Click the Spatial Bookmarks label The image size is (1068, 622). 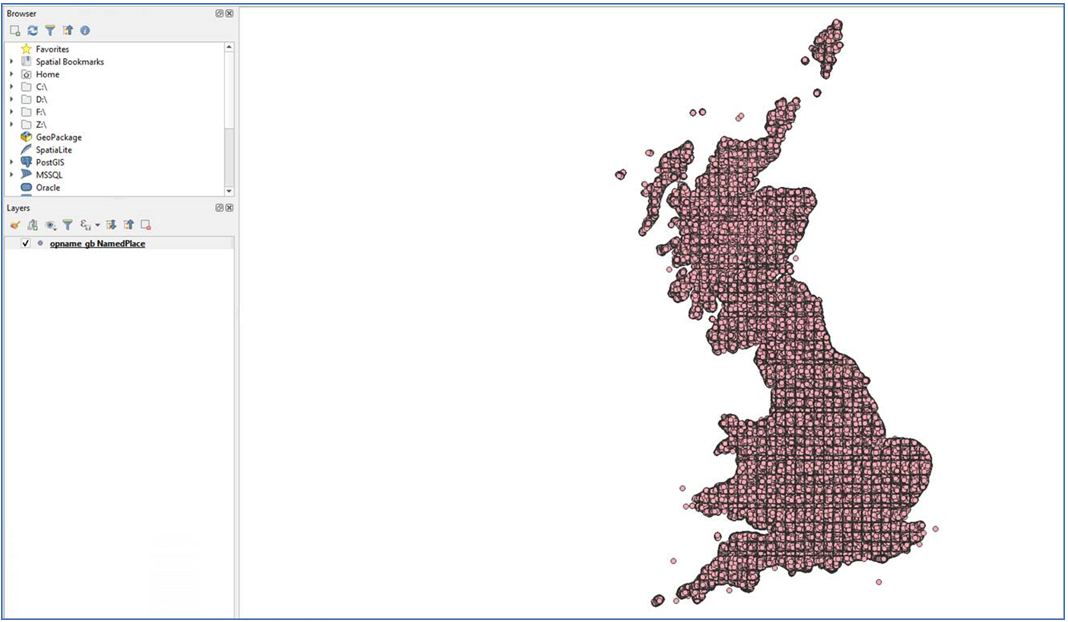pos(70,61)
